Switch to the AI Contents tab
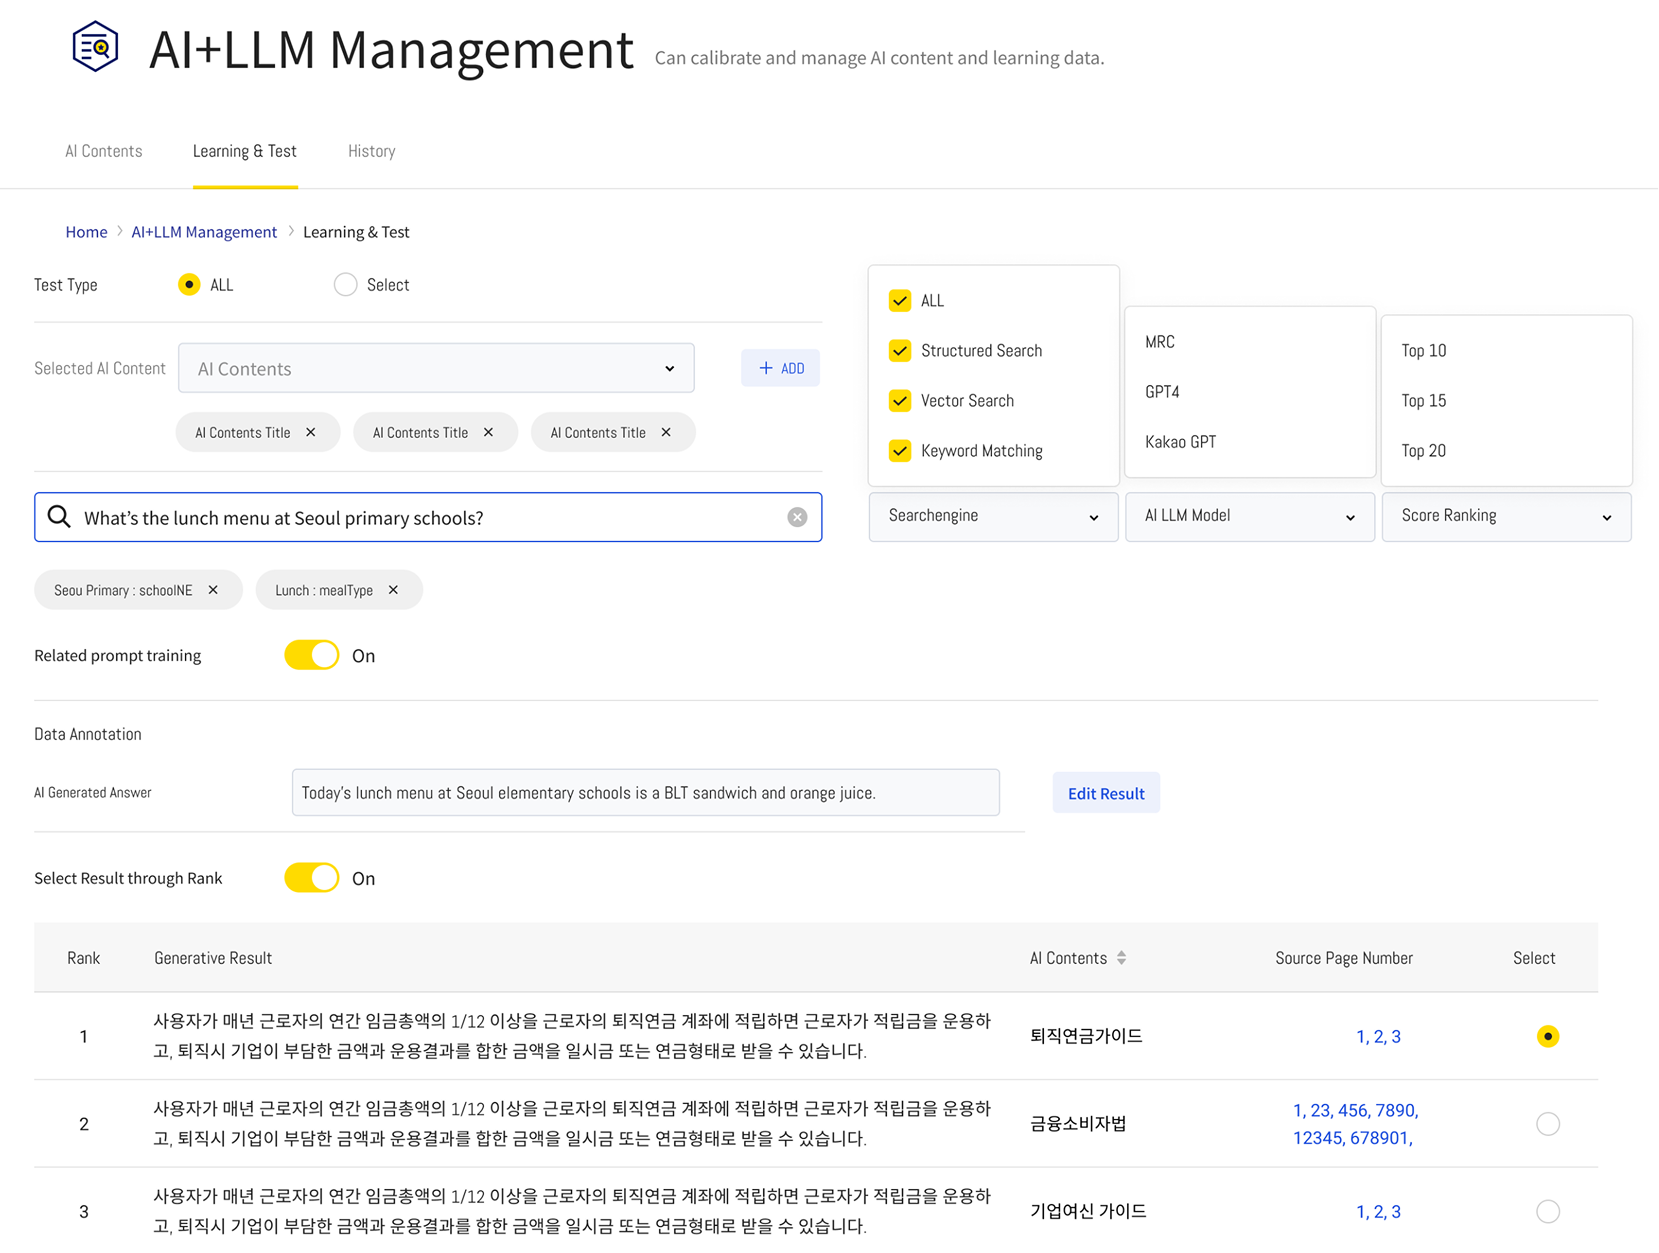The image size is (1659, 1253). [104, 151]
